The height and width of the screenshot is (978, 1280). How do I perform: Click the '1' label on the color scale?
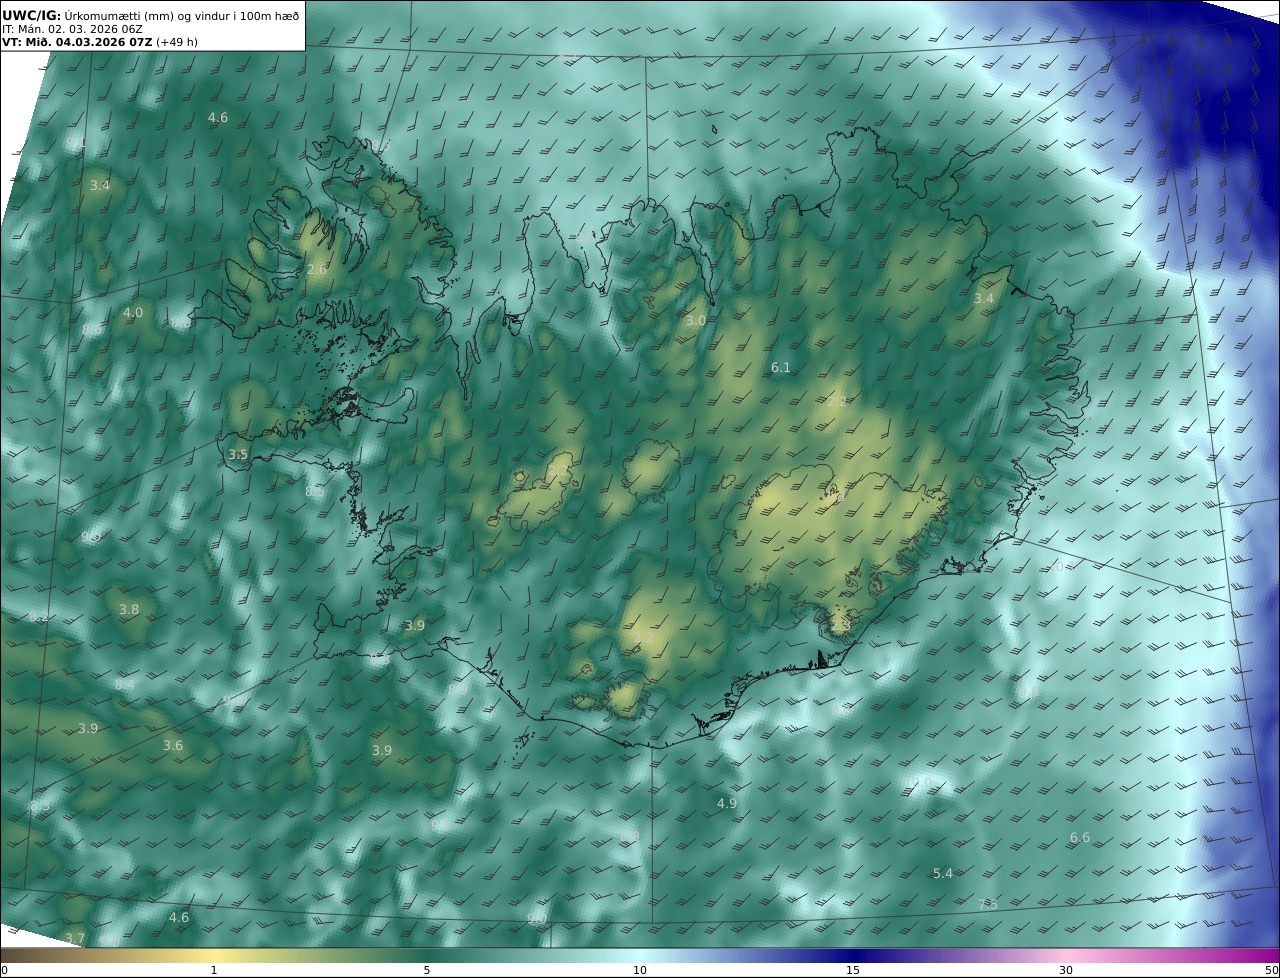tap(213, 970)
